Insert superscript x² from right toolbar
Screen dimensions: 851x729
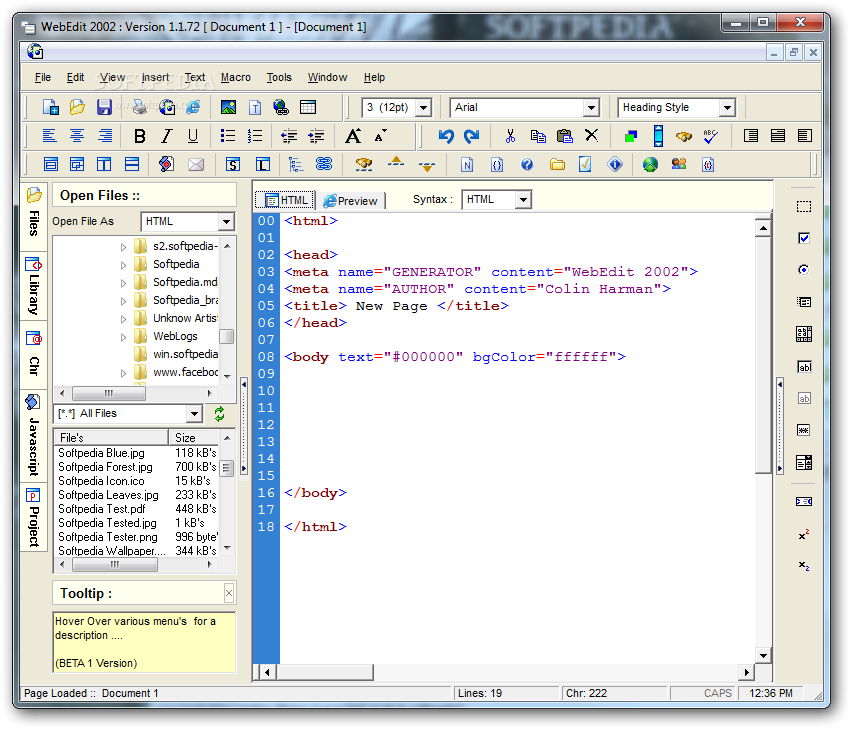coord(804,535)
